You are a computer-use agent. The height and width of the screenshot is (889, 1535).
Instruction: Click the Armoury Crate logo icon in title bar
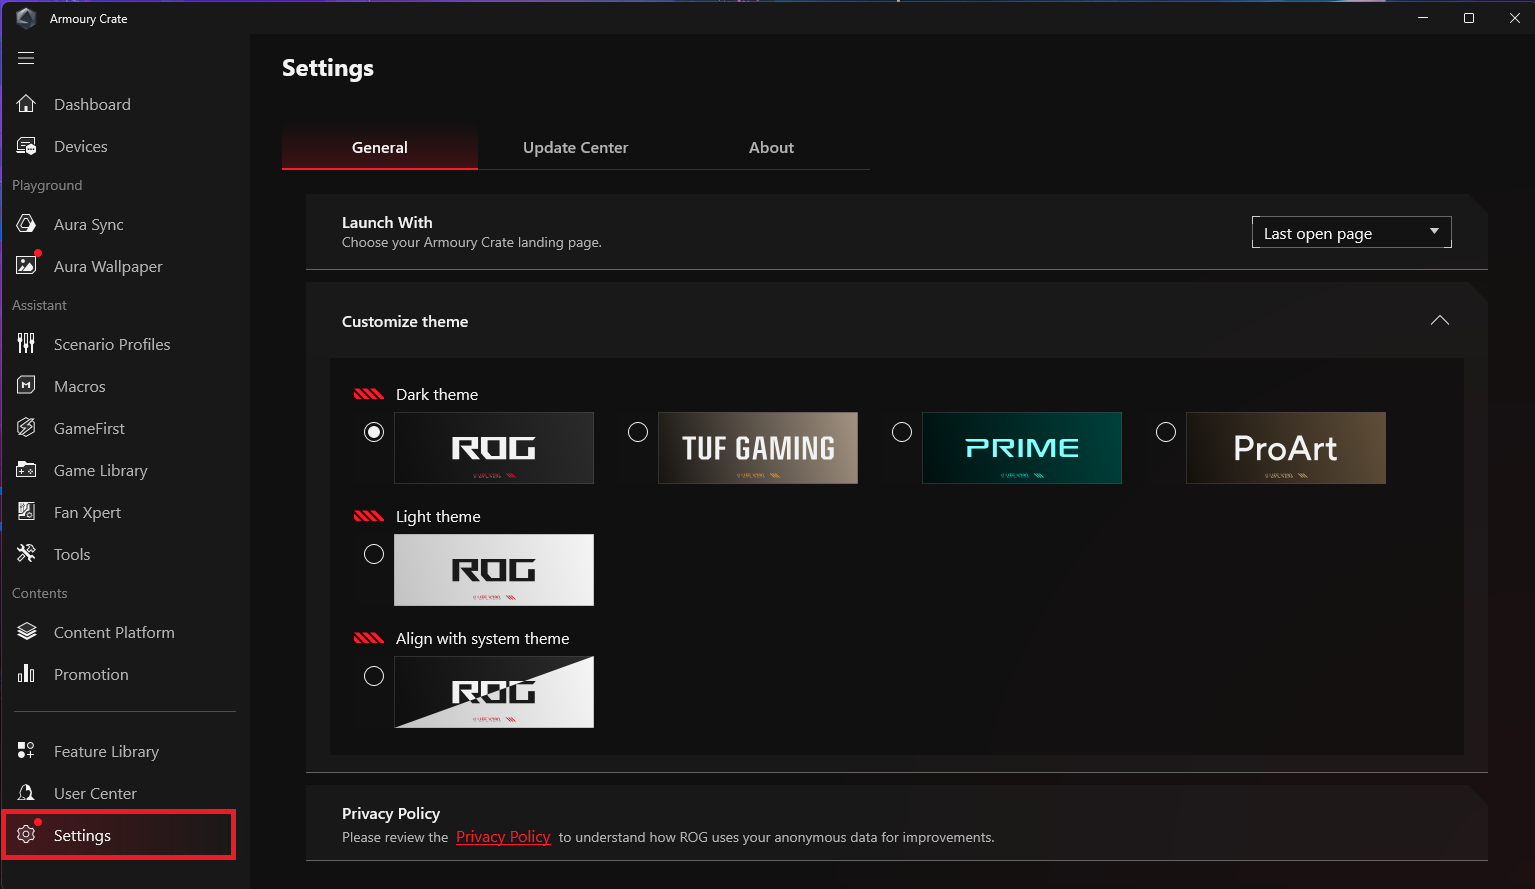point(26,18)
